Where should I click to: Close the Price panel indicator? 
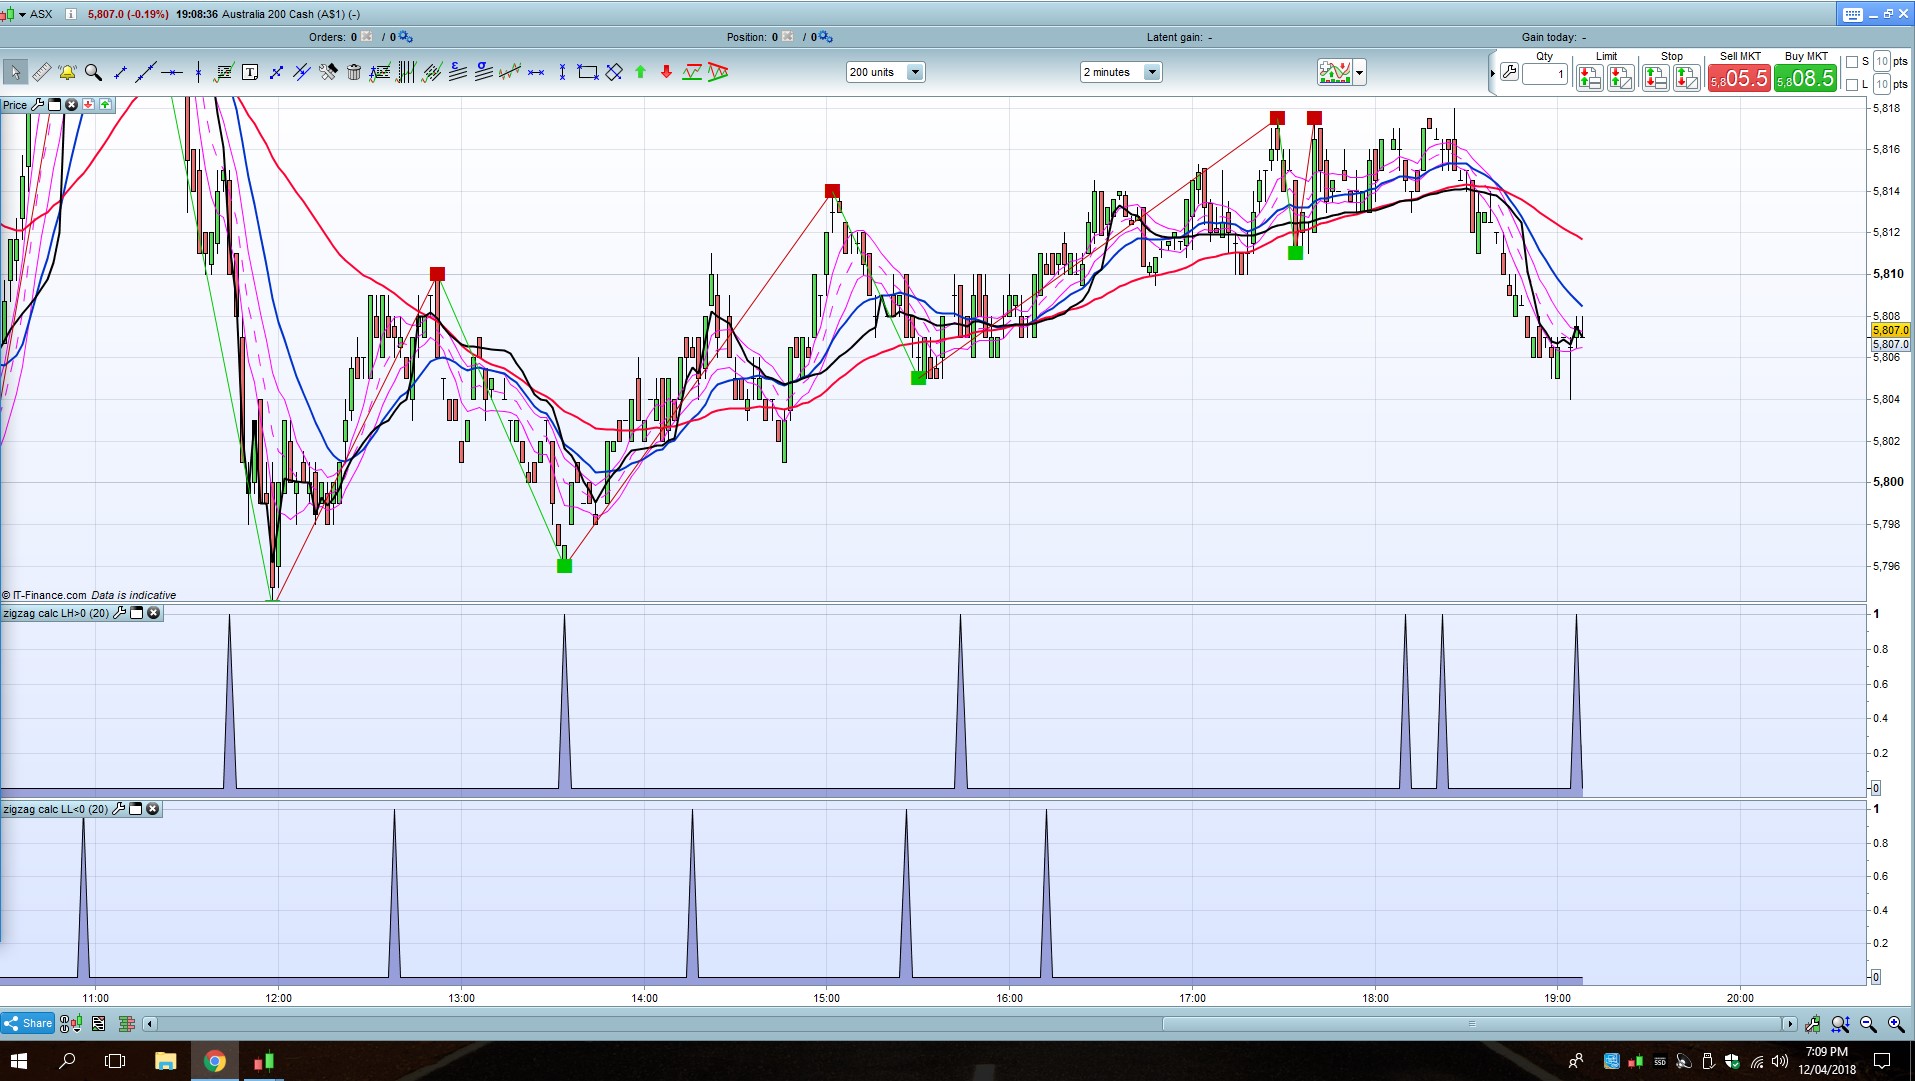click(x=71, y=104)
